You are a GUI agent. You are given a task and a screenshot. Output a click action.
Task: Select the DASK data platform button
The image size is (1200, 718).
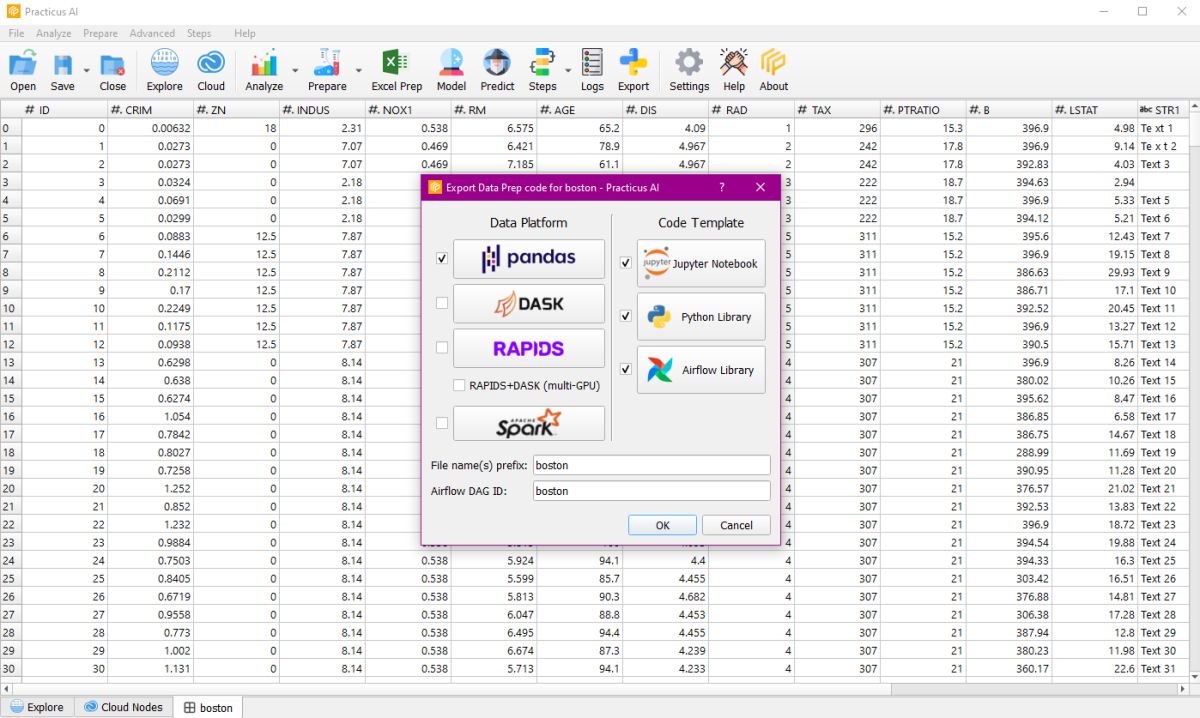(x=529, y=303)
